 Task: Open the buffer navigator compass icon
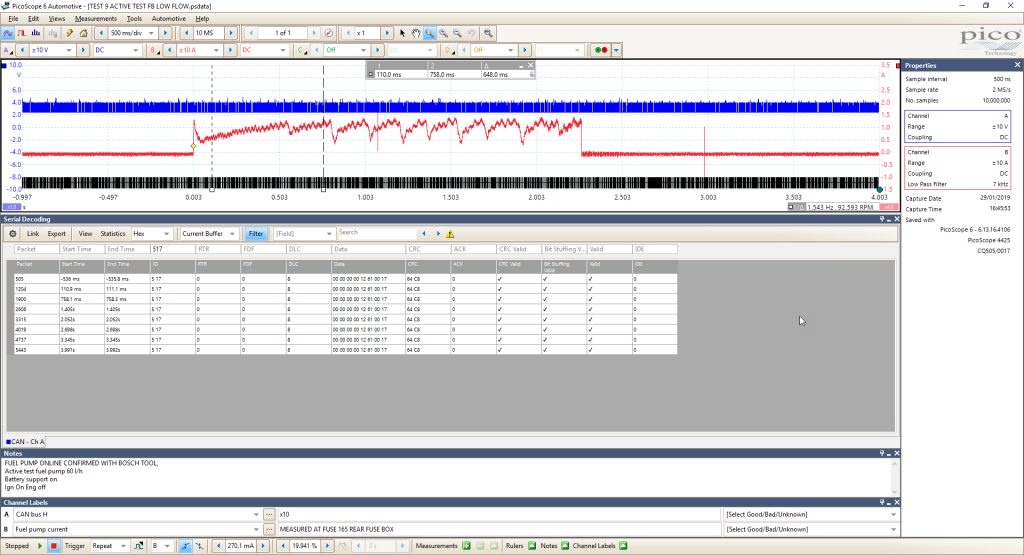329,33
